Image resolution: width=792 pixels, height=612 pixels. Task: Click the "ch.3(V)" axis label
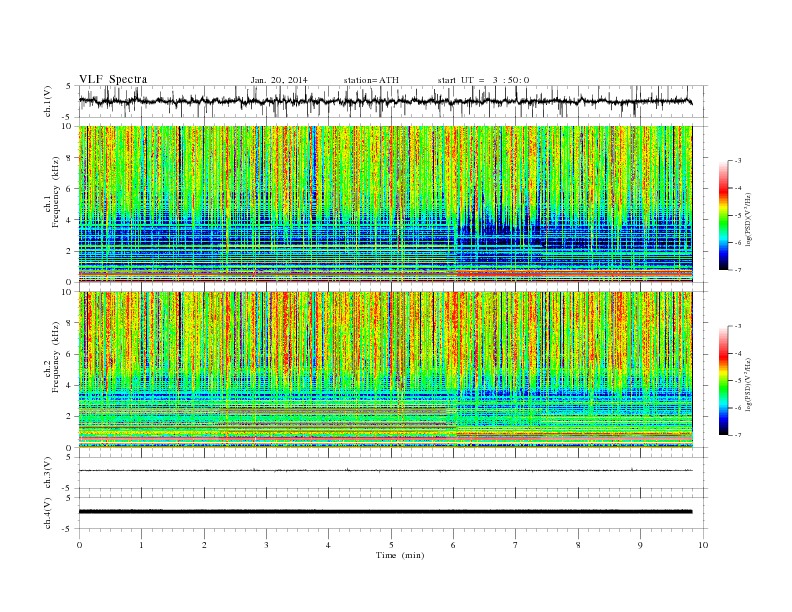48,473
